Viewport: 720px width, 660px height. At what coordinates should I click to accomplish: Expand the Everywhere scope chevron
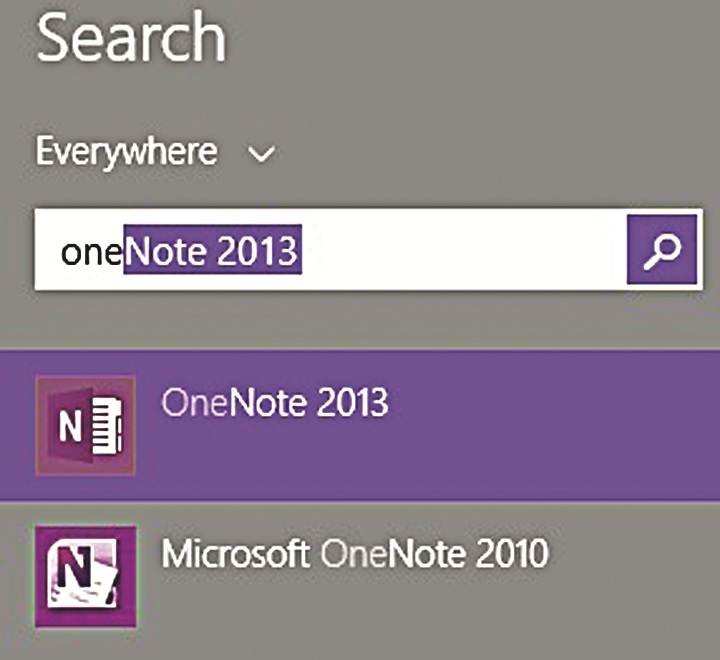(x=262, y=155)
